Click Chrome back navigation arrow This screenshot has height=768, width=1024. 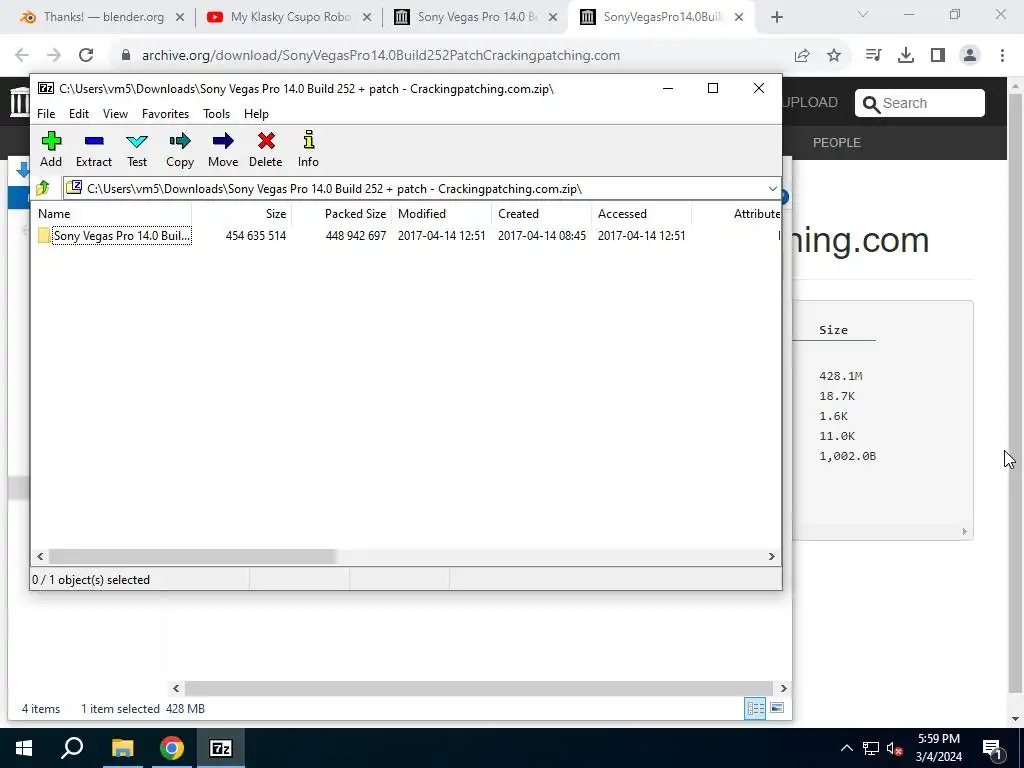click(x=22, y=56)
